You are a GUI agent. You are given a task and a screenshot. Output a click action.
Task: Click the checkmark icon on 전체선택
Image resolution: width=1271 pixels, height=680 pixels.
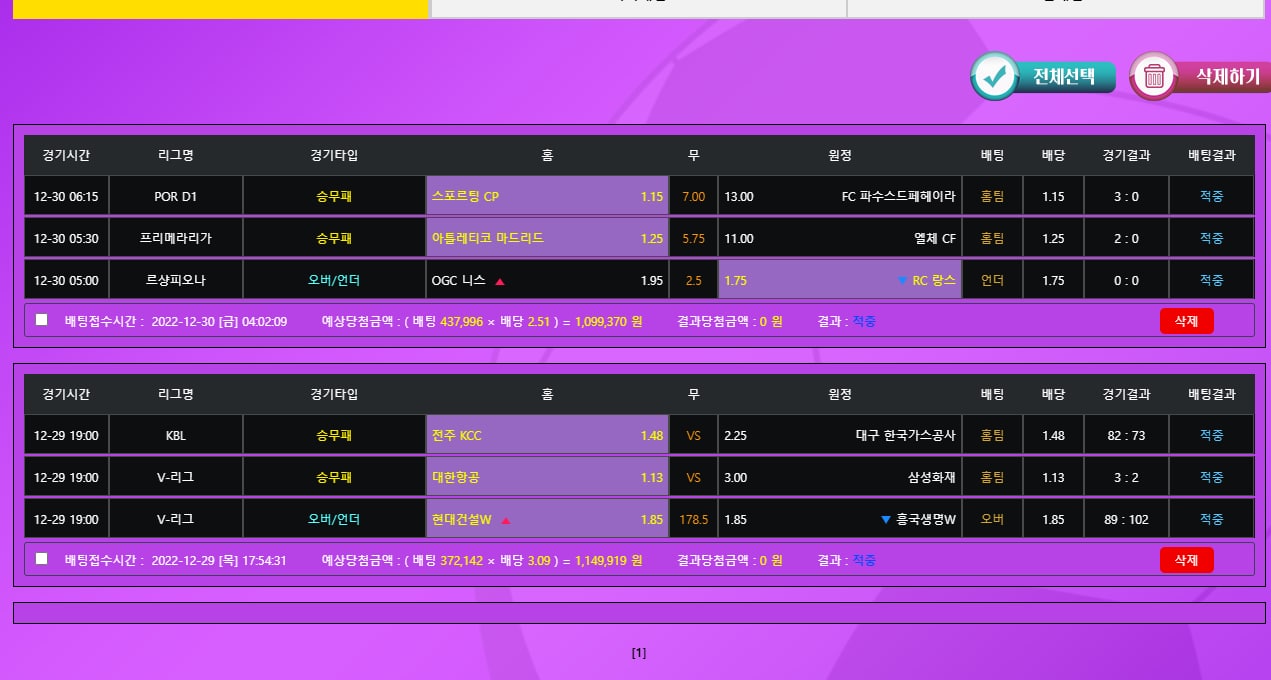click(x=994, y=77)
